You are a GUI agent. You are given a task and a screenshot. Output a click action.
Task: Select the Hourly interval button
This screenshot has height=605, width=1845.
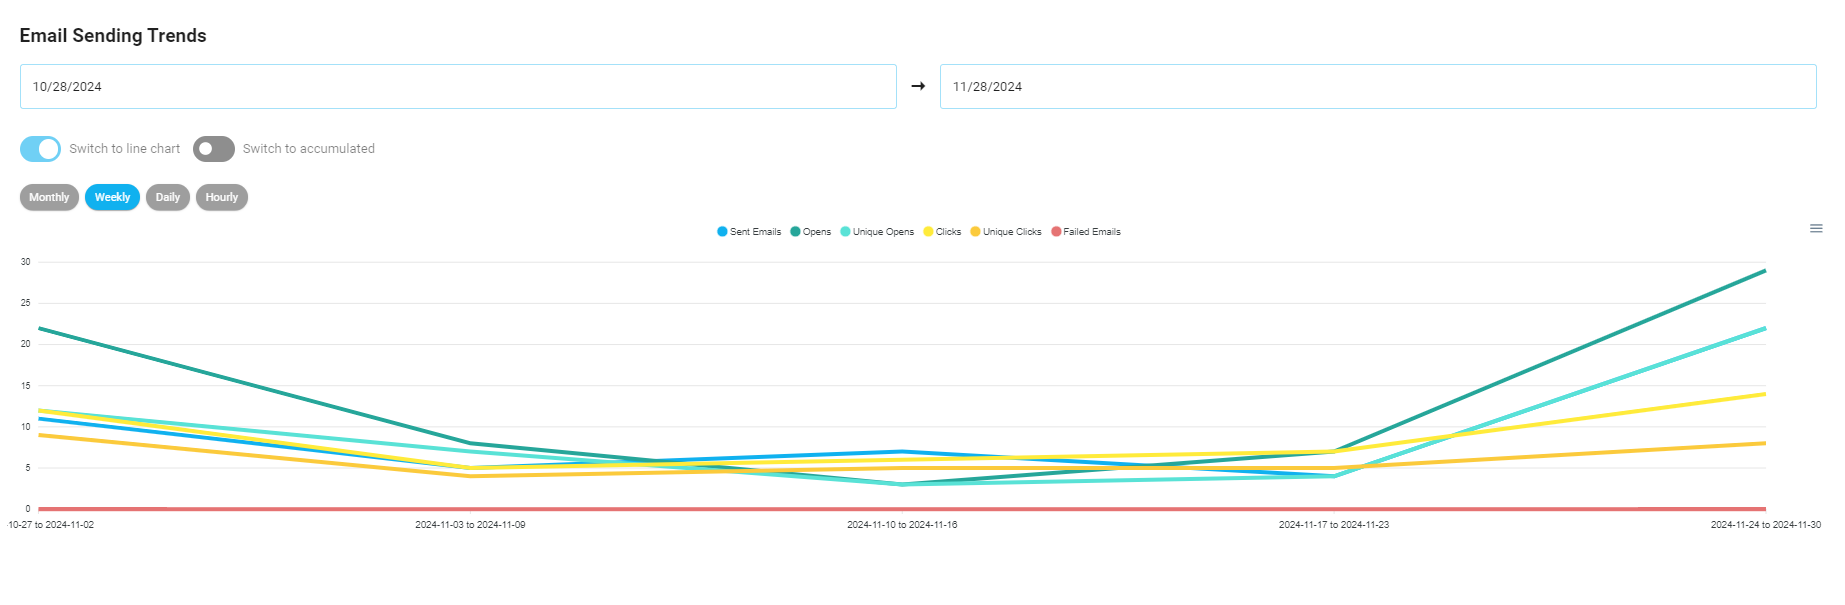click(222, 197)
